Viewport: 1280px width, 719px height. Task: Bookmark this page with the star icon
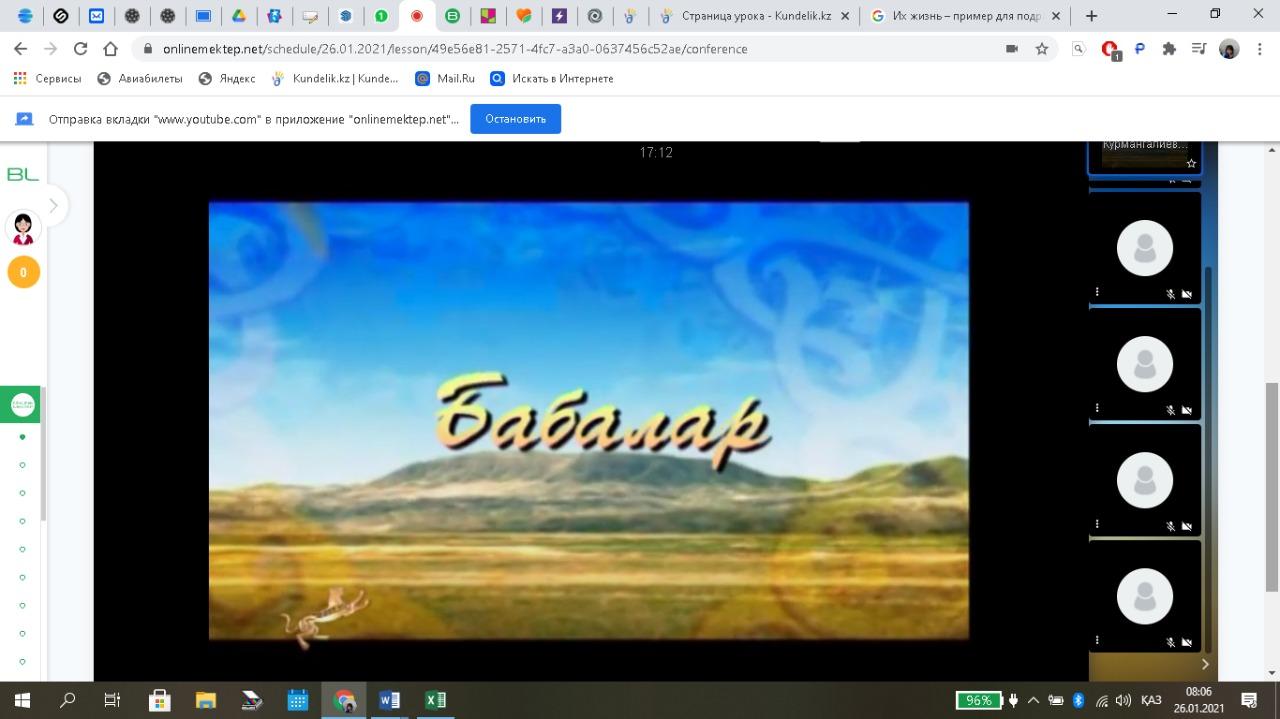[x=1041, y=49]
